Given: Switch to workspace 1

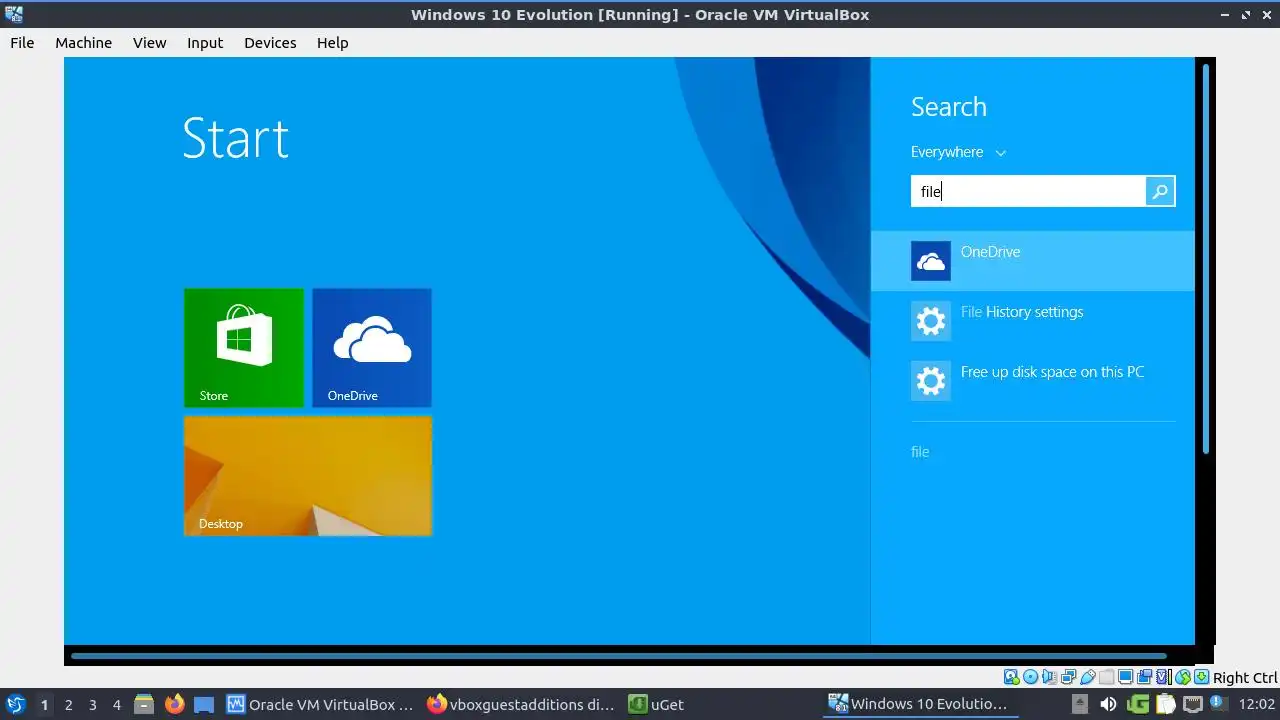Looking at the screenshot, I should point(44,704).
